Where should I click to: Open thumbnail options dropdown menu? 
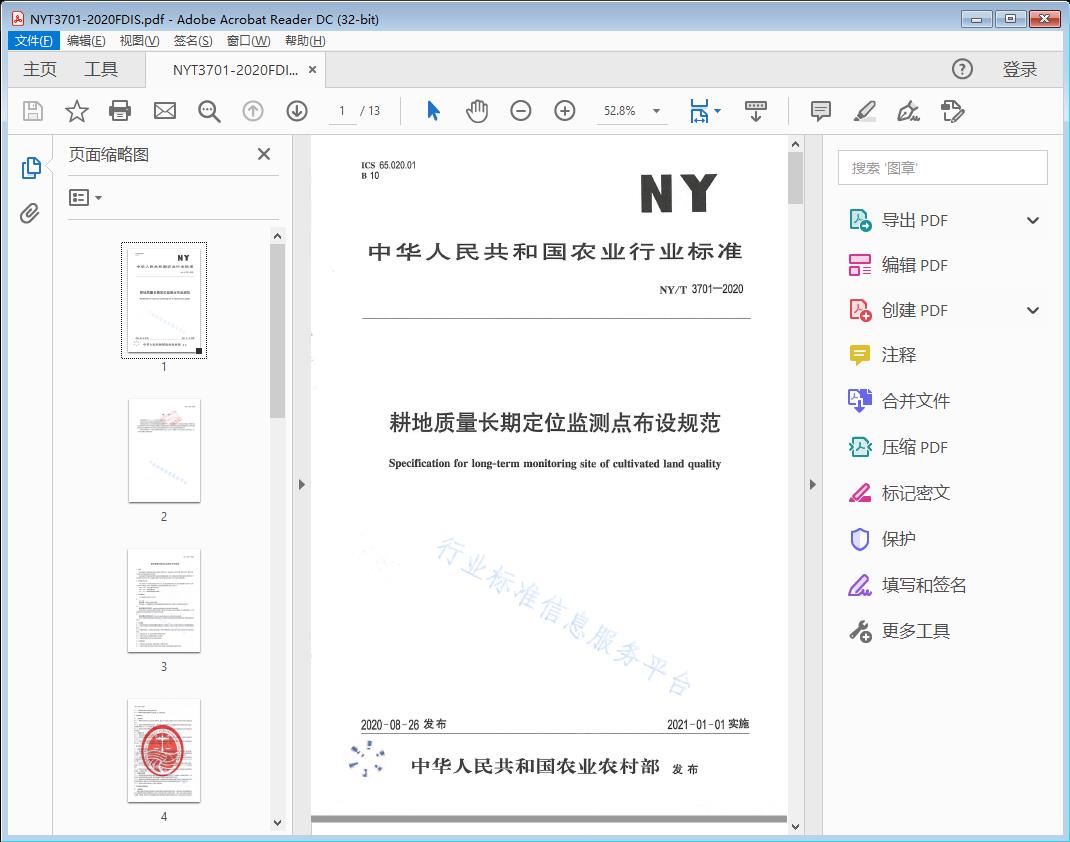tap(86, 198)
